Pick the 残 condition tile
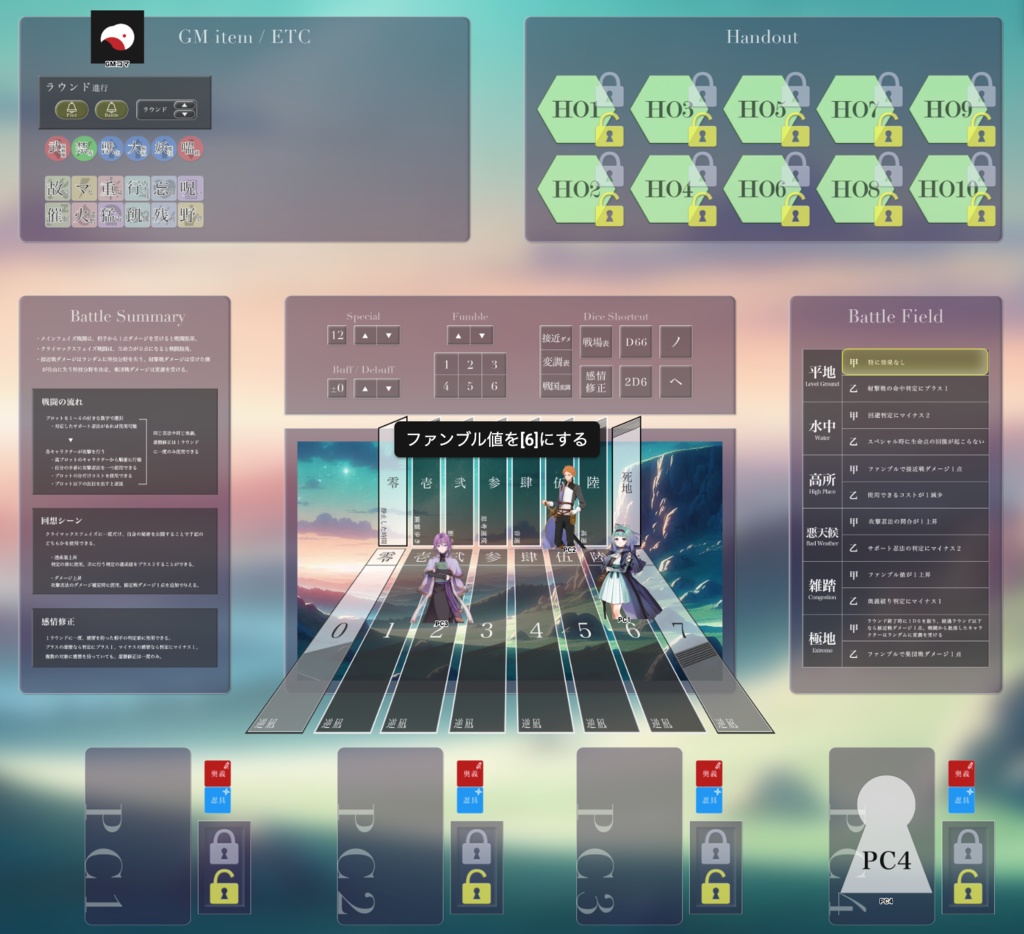 click(x=164, y=215)
